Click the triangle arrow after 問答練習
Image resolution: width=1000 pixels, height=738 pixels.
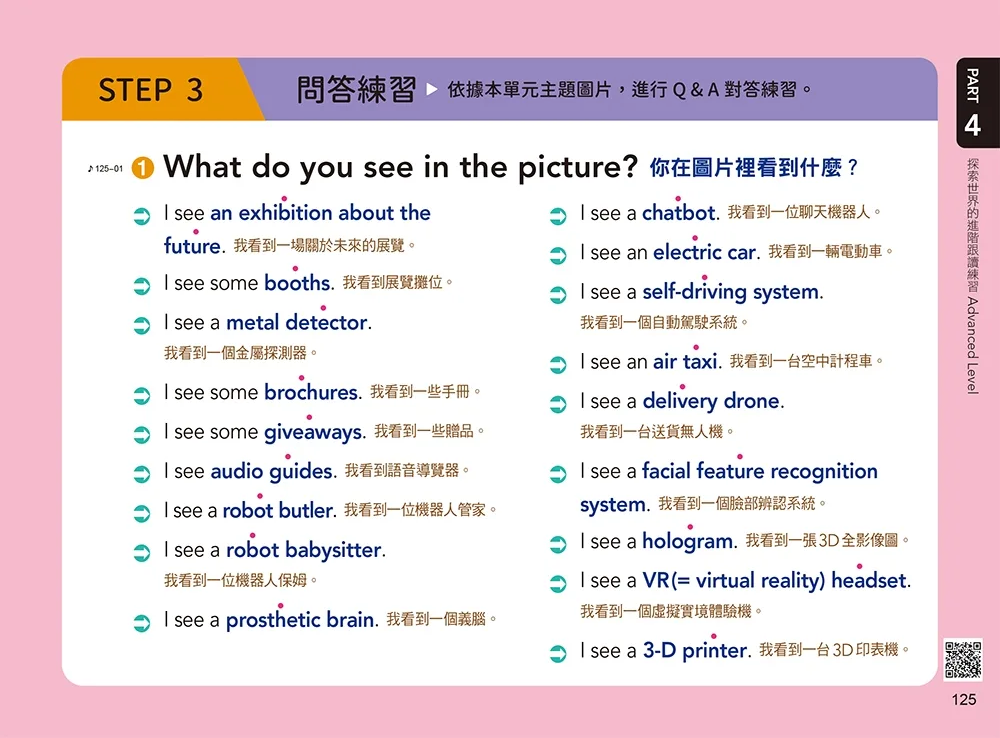coord(432,91)
